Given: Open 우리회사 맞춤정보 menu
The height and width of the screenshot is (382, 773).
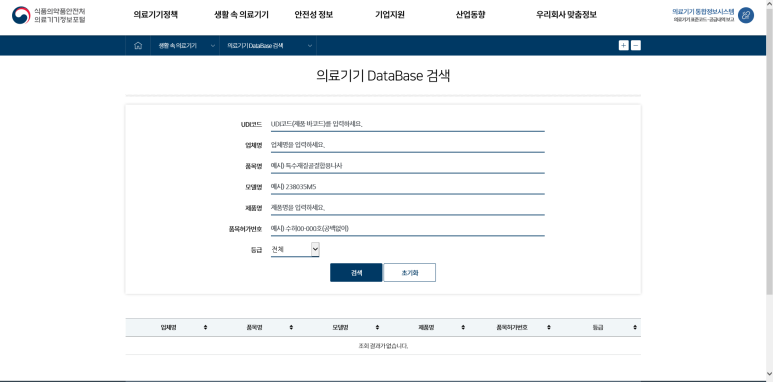Looking at the screenshot, I should (x=566, y=15).
